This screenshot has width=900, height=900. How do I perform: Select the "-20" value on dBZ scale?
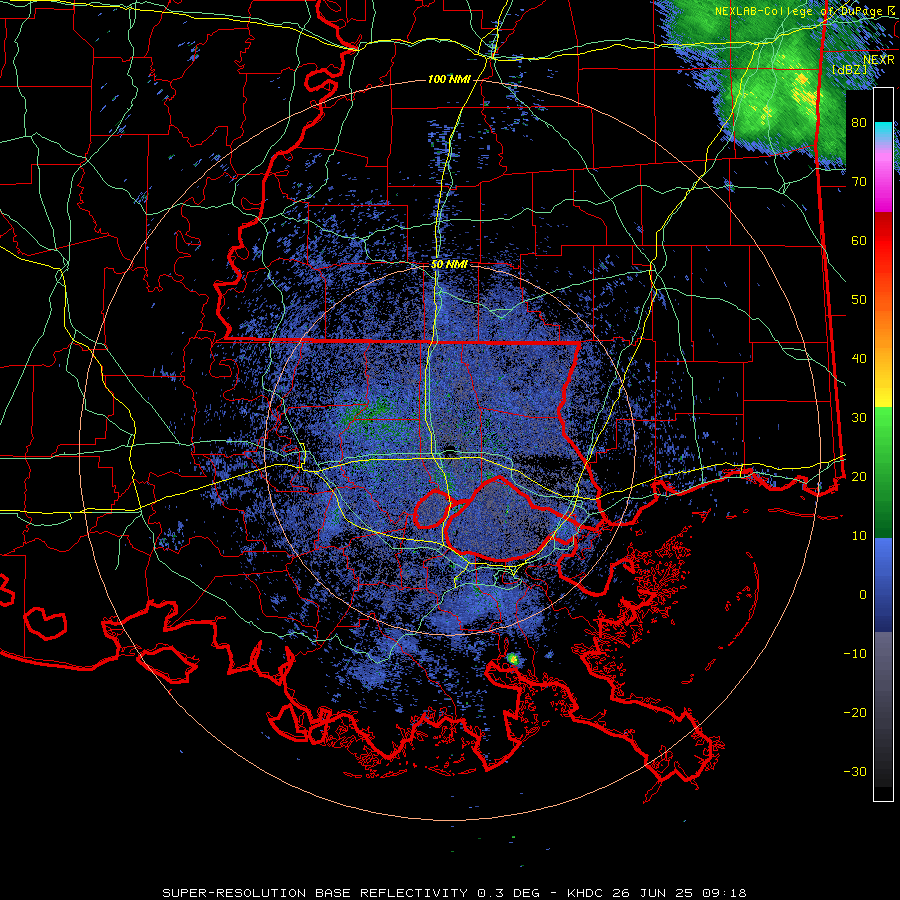855,712
